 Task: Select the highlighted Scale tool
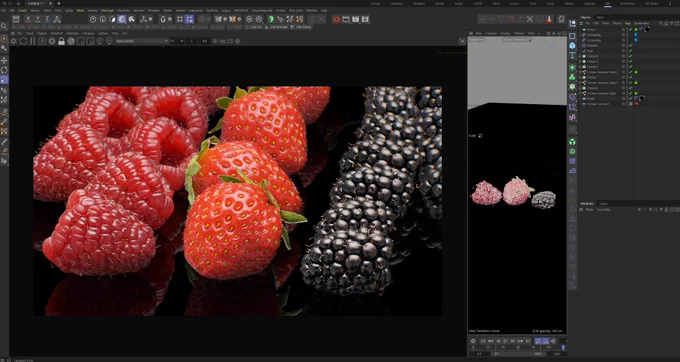[x=4, y=79]
